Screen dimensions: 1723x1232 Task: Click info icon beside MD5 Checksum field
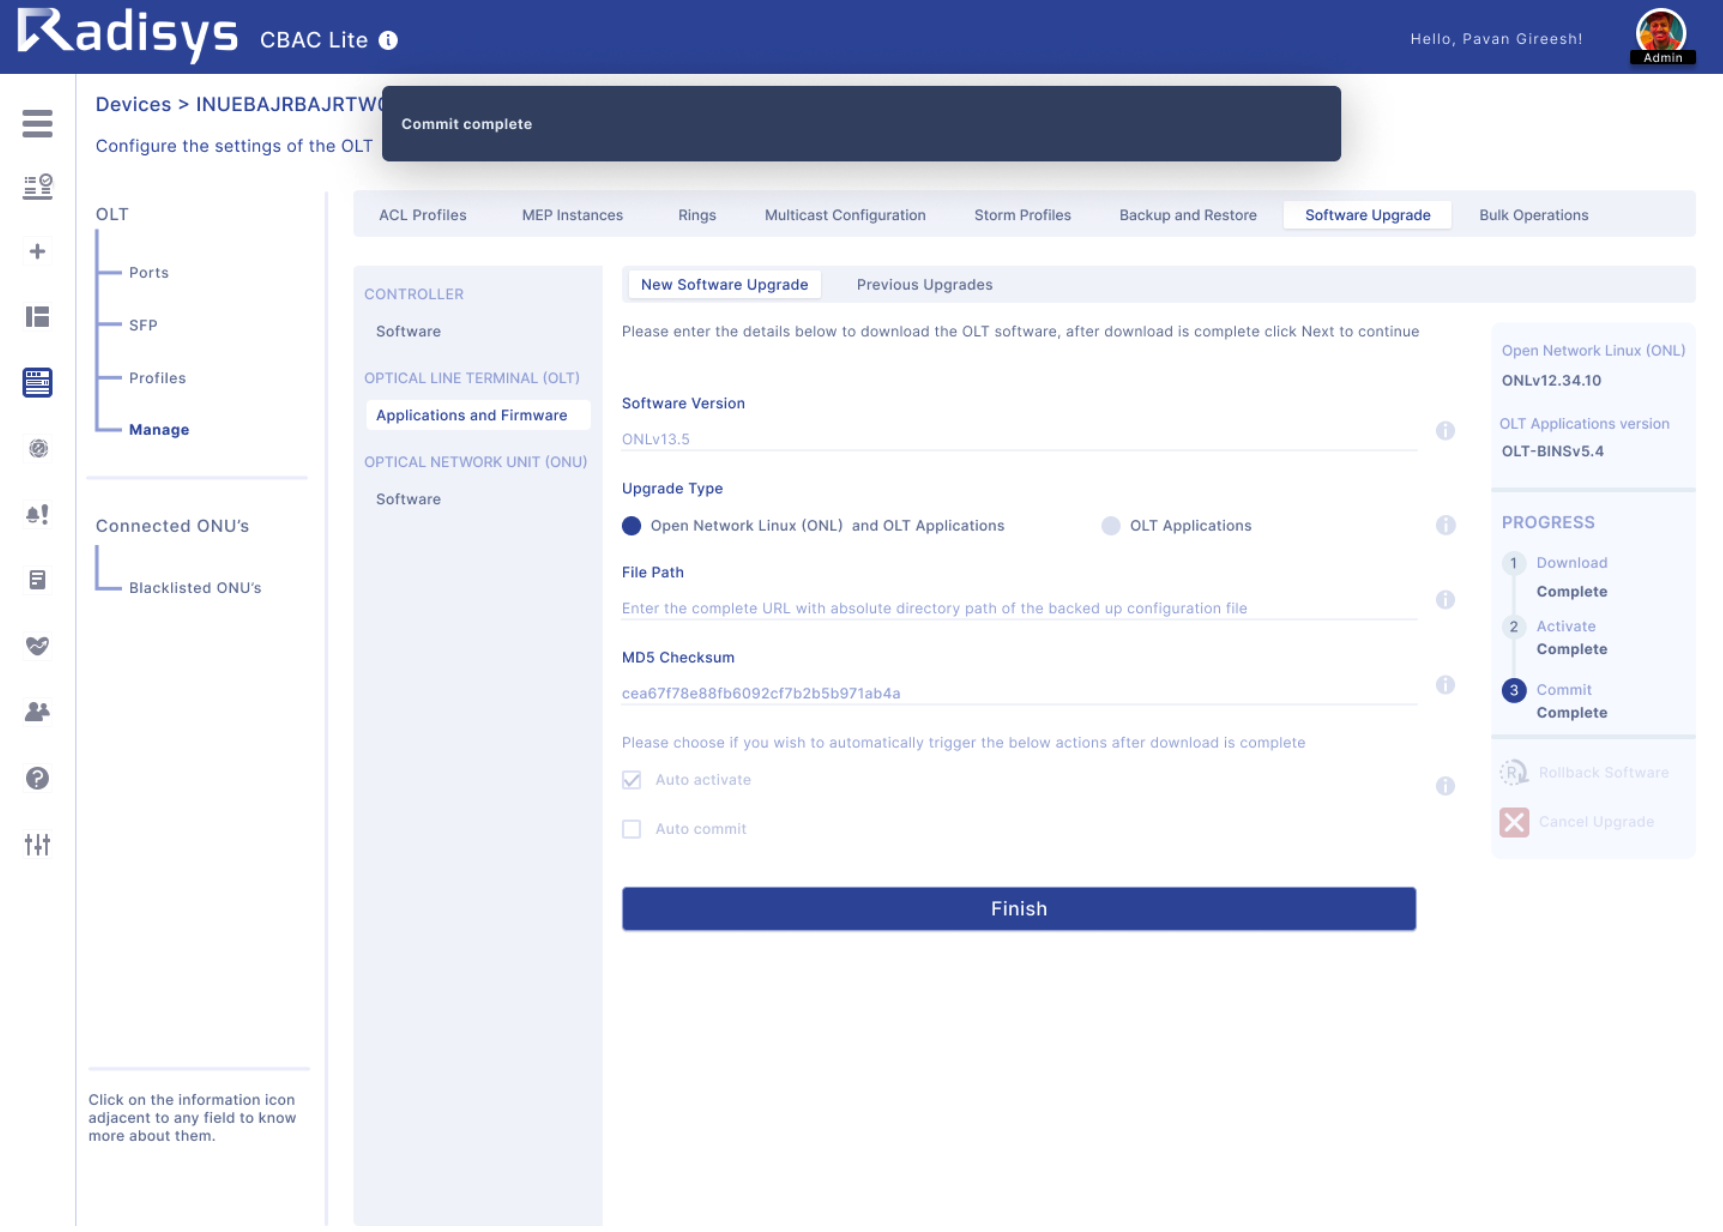pos(1445,685)
